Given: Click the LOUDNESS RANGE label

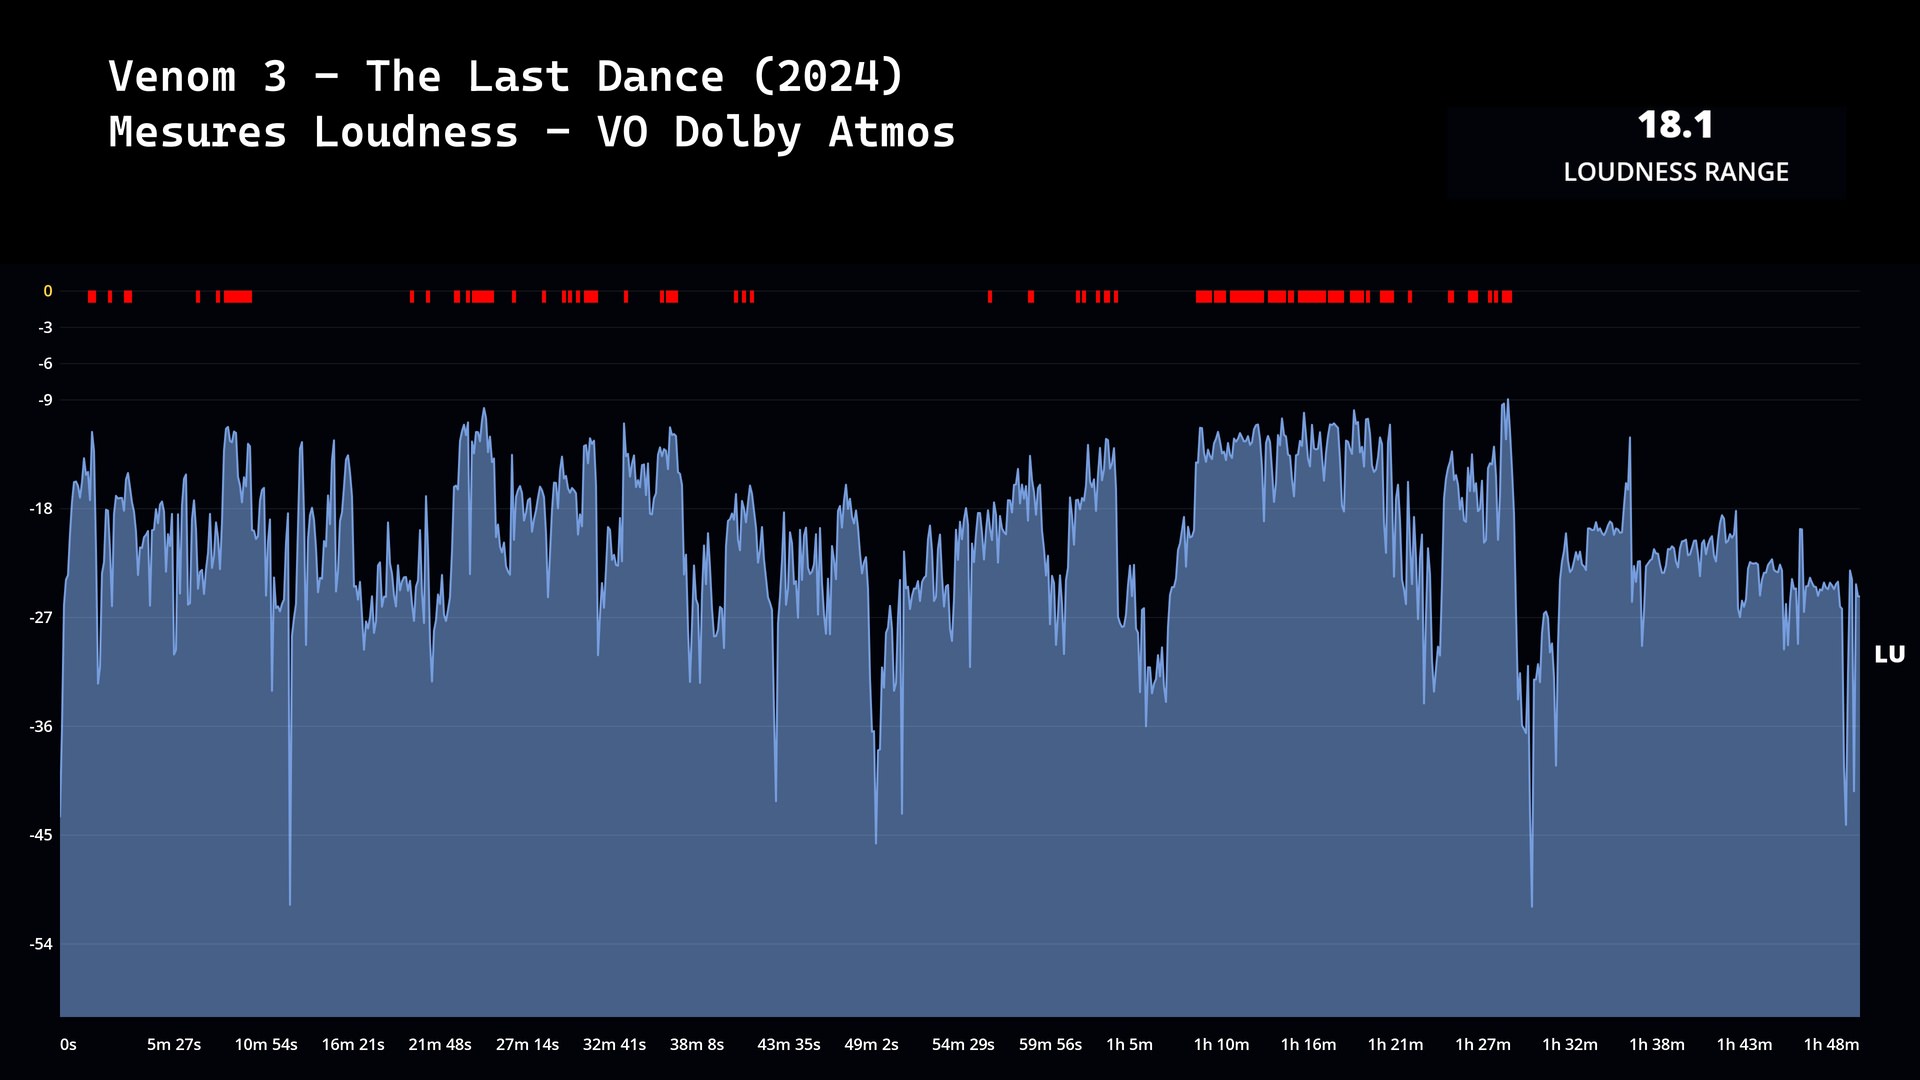Looking at the screenshot, I should (x=1676, y=172).
